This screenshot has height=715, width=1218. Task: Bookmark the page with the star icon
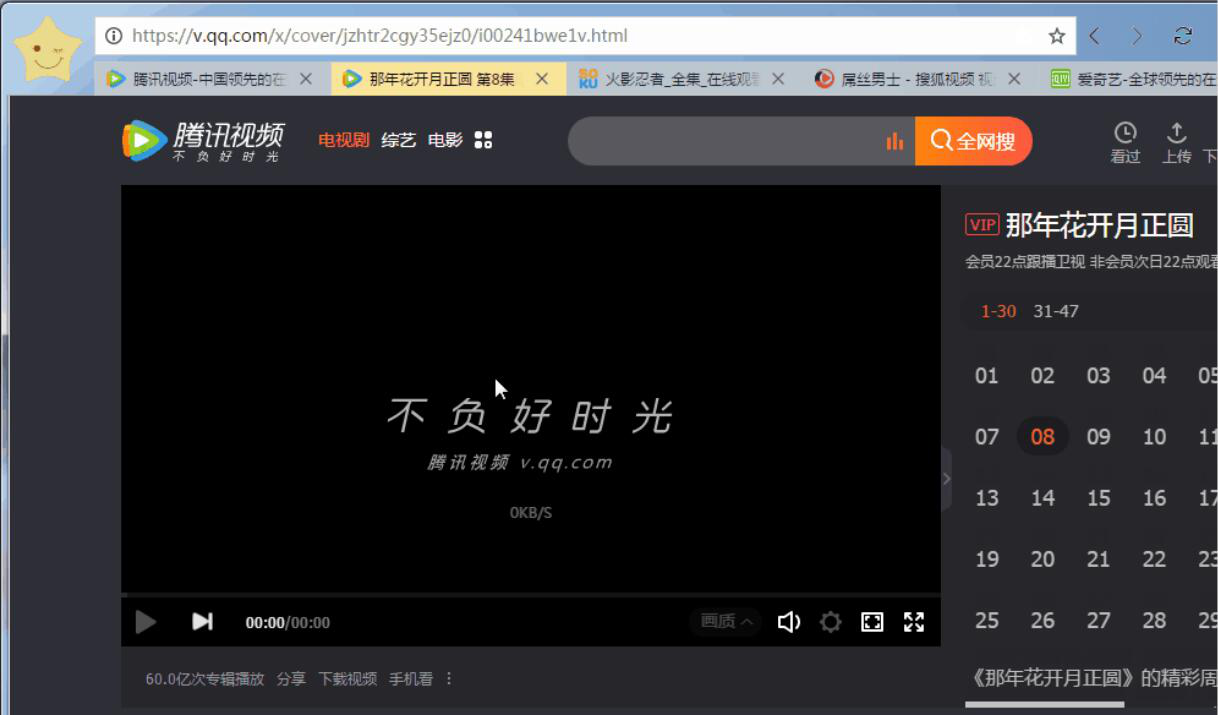(1056, 34)
